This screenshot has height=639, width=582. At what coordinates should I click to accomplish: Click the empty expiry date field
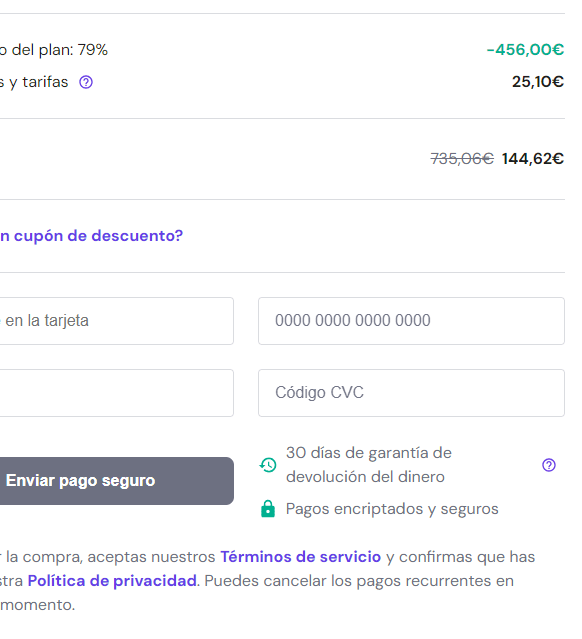coord(117,393)
